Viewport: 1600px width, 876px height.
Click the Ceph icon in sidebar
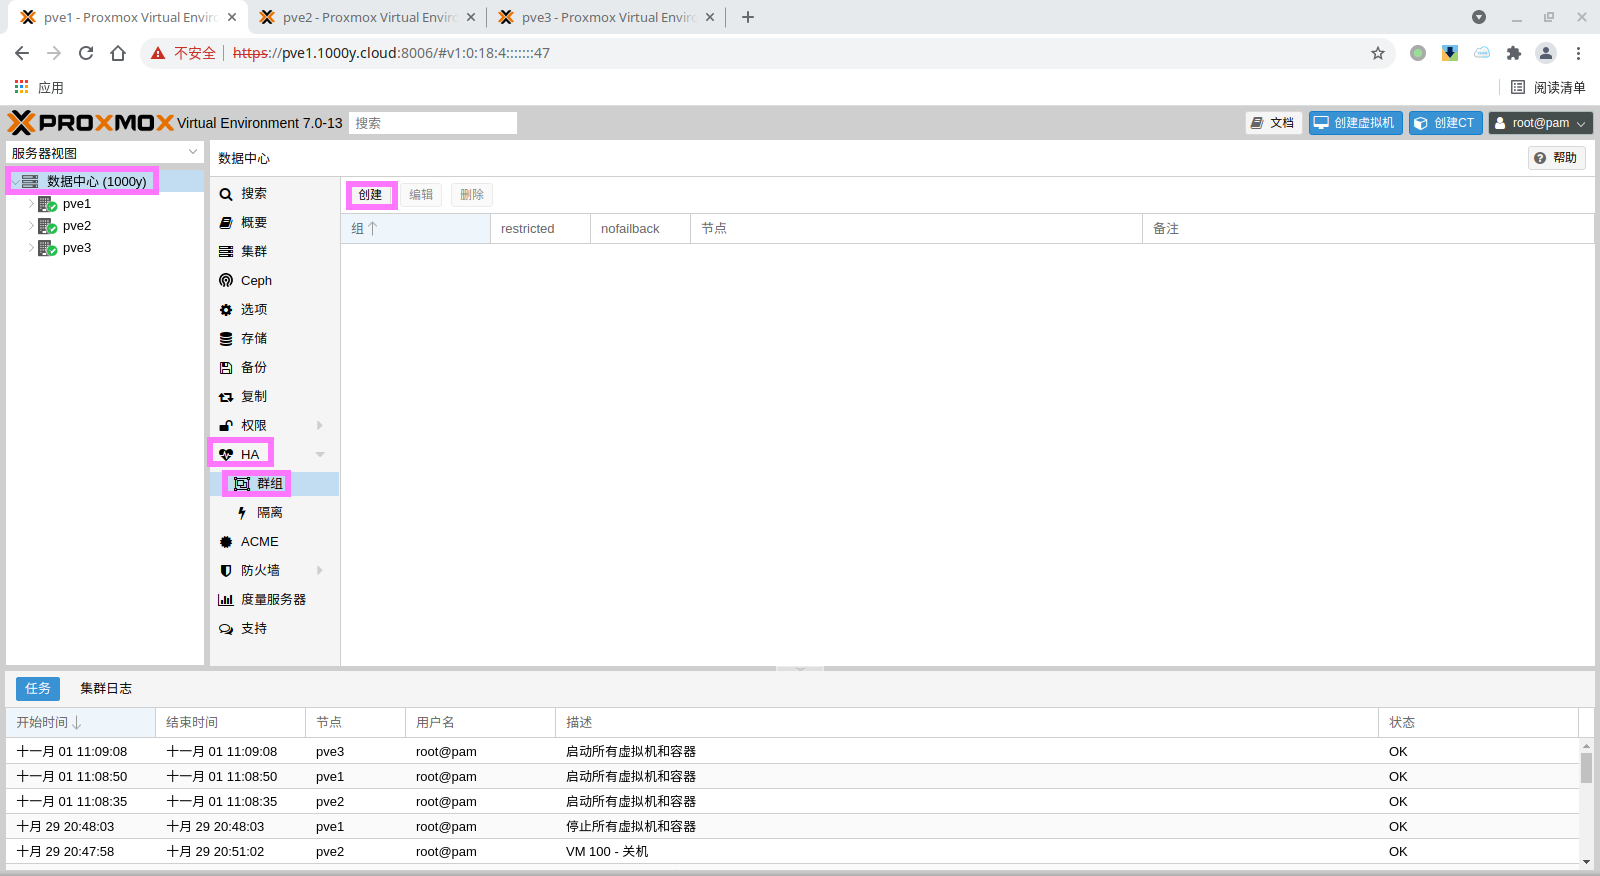[226, 281]
